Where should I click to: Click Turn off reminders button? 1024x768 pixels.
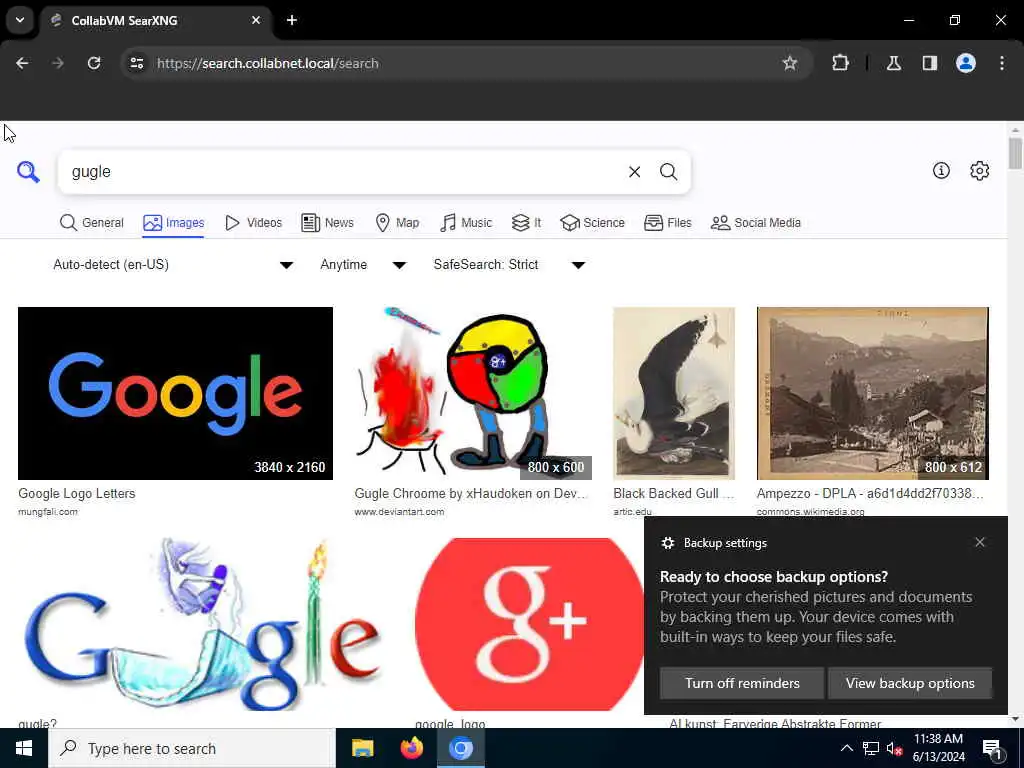[x=742, y=683]
